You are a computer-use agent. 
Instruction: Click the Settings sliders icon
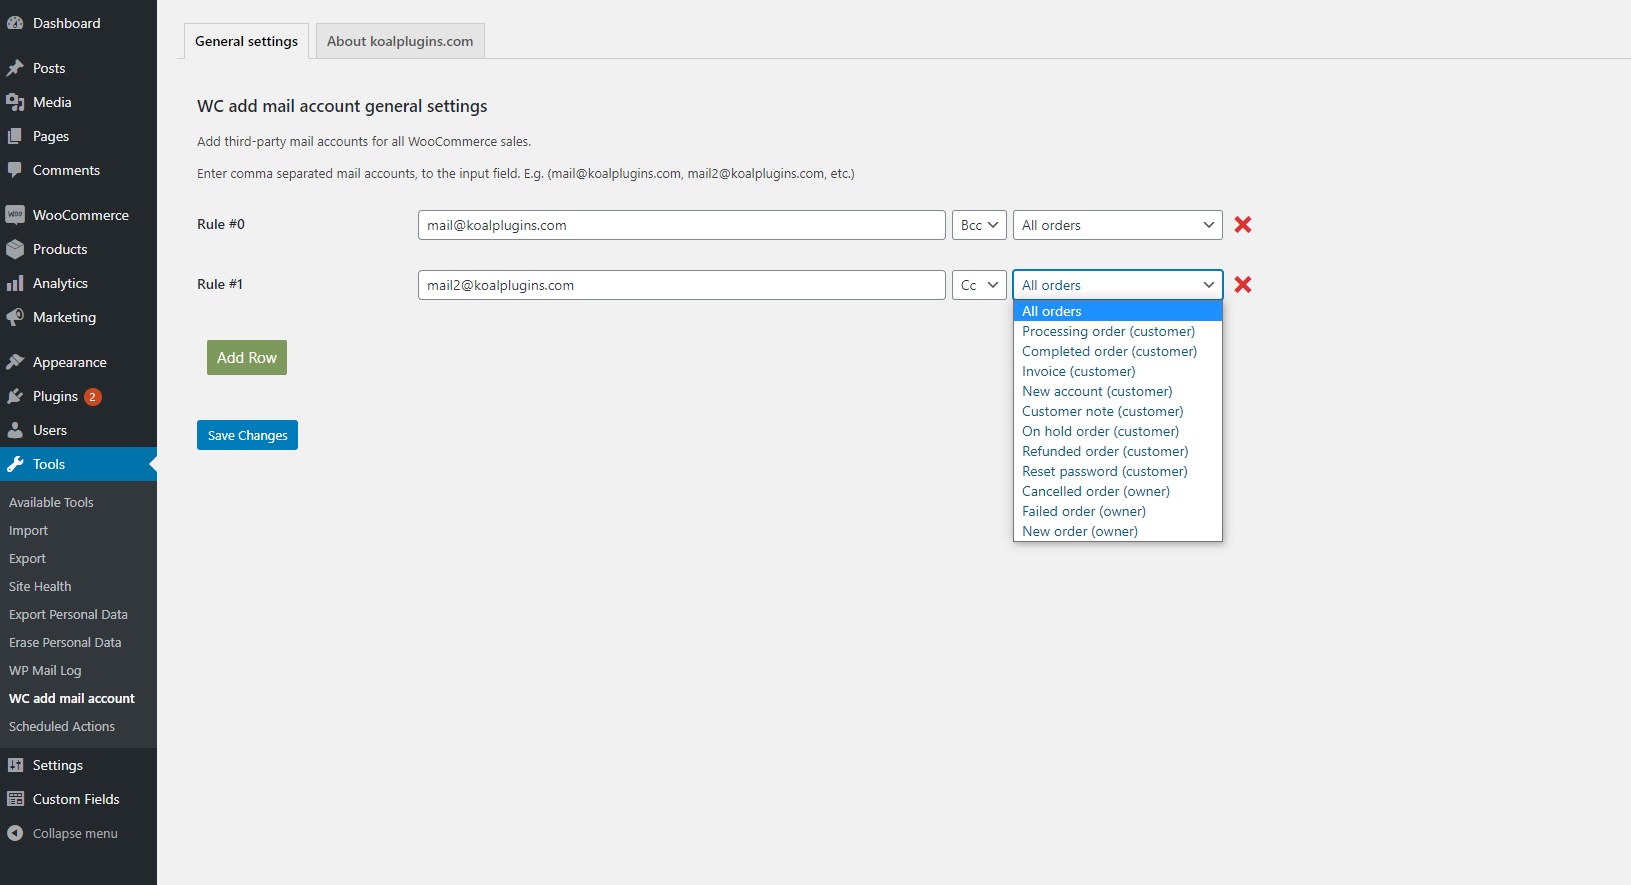tap(15, 765)
